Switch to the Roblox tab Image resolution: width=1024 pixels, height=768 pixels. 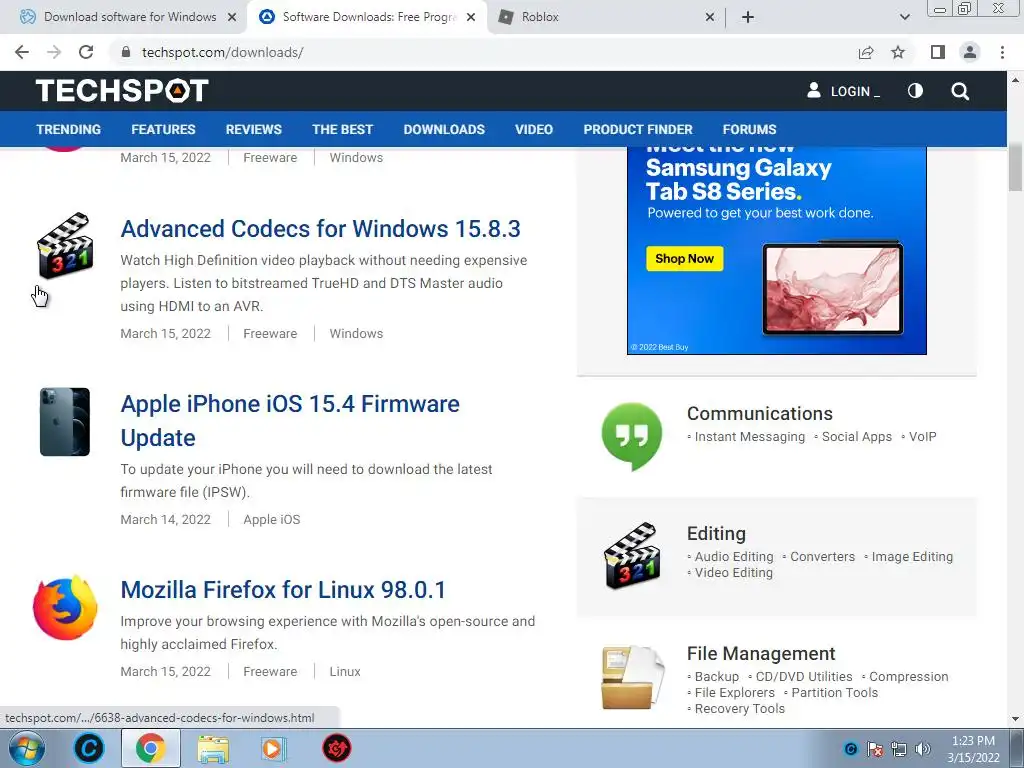539,17
